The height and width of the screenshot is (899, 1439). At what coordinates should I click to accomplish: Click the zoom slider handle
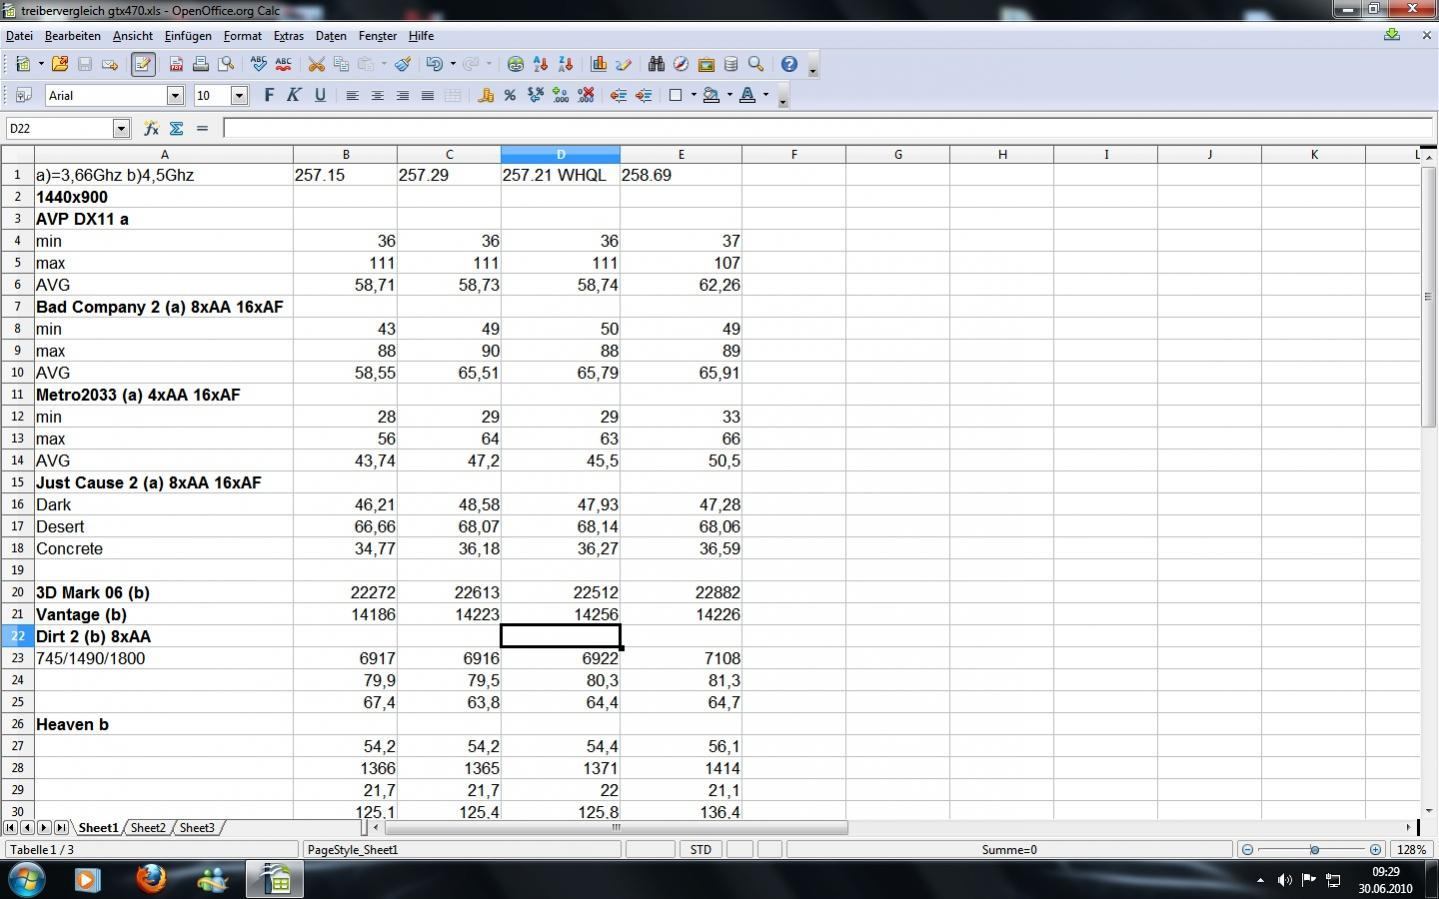pos(1314,849)
